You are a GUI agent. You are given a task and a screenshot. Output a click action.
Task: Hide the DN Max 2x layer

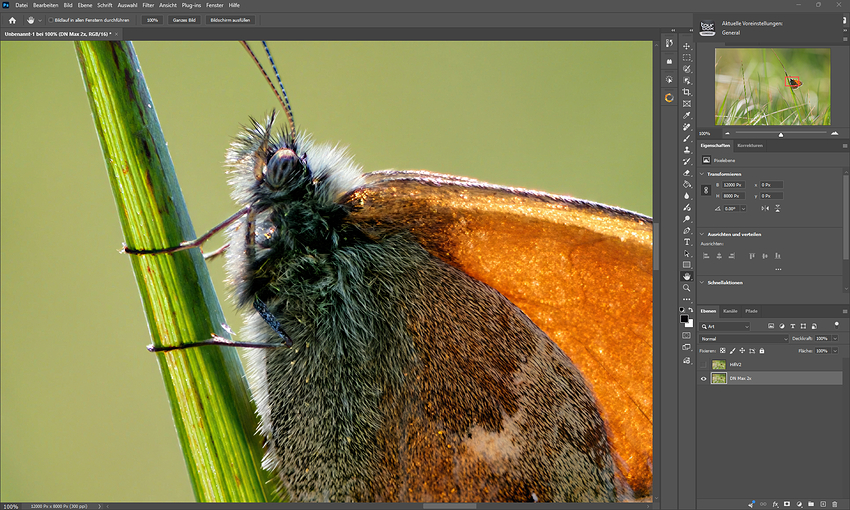tap(704, 378)
